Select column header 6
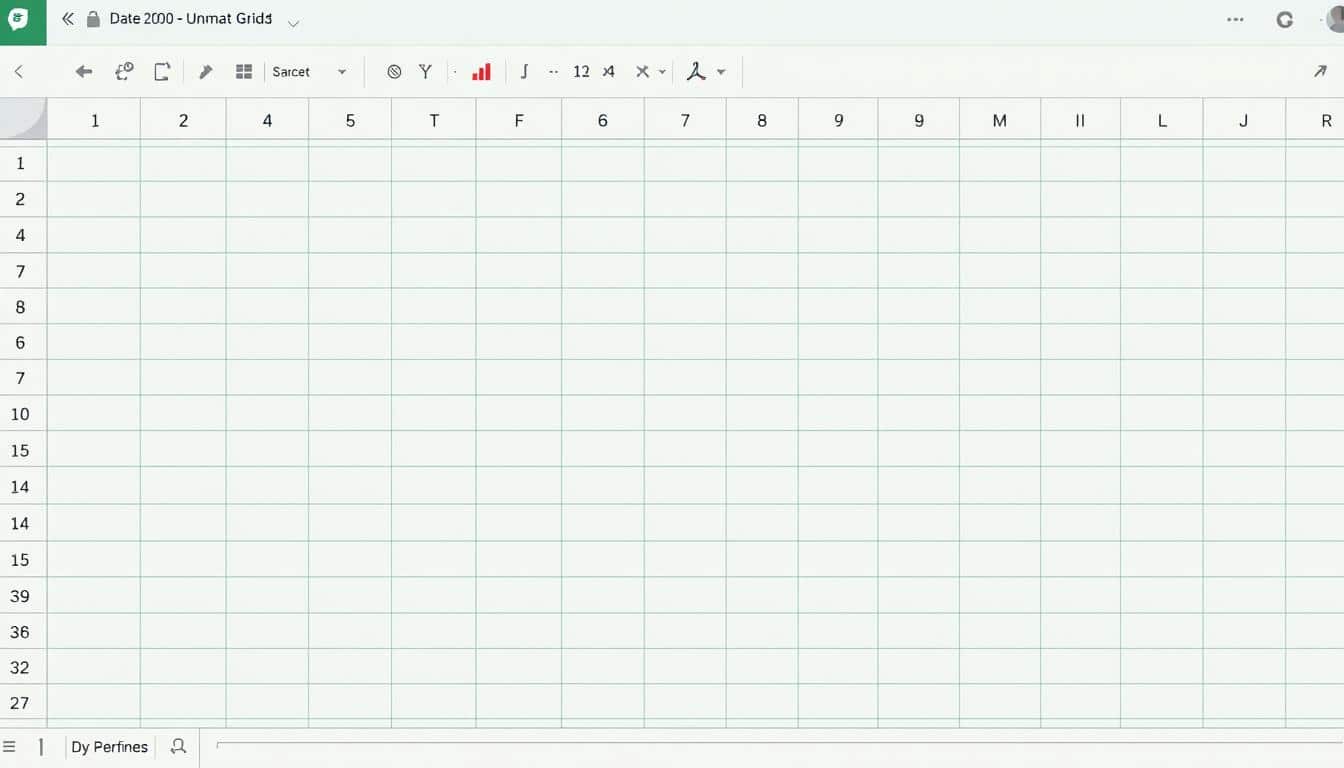1344x768 pixels. [603, 120]
